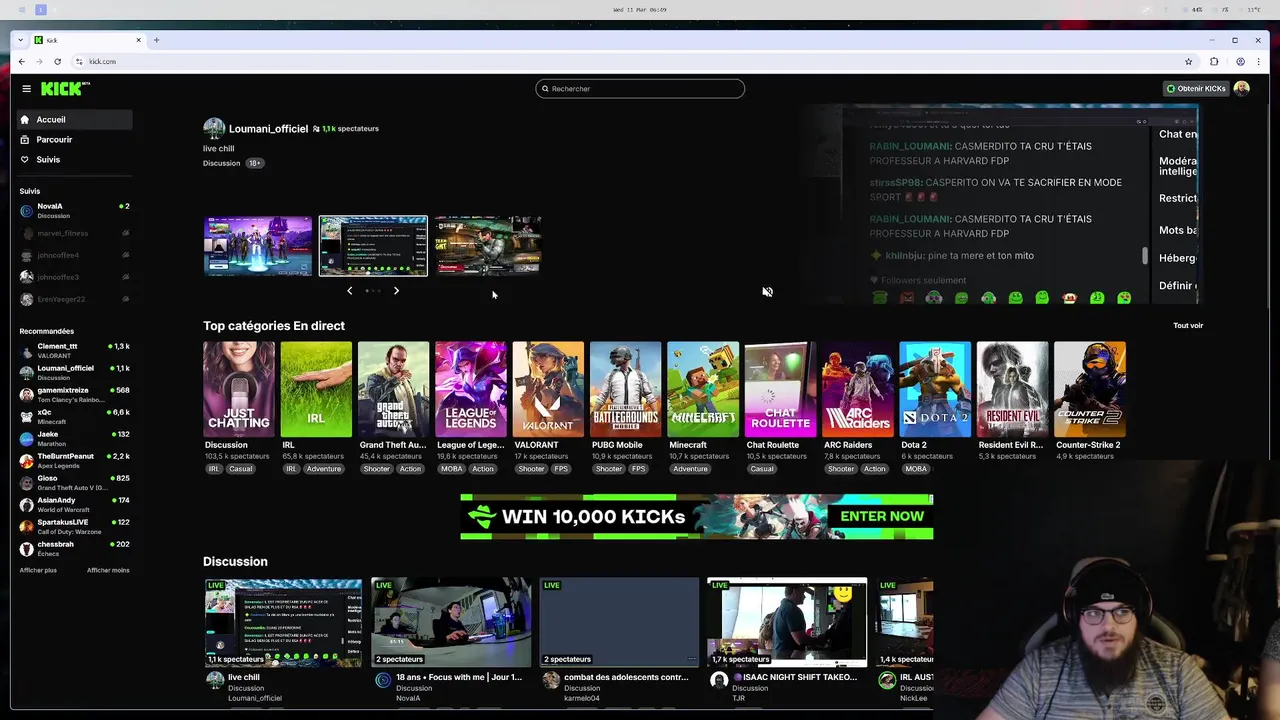Open the tab search dropdown arrow
Image resolution: width=1280 pixels, height=720 pixels.
pos(21,40)
